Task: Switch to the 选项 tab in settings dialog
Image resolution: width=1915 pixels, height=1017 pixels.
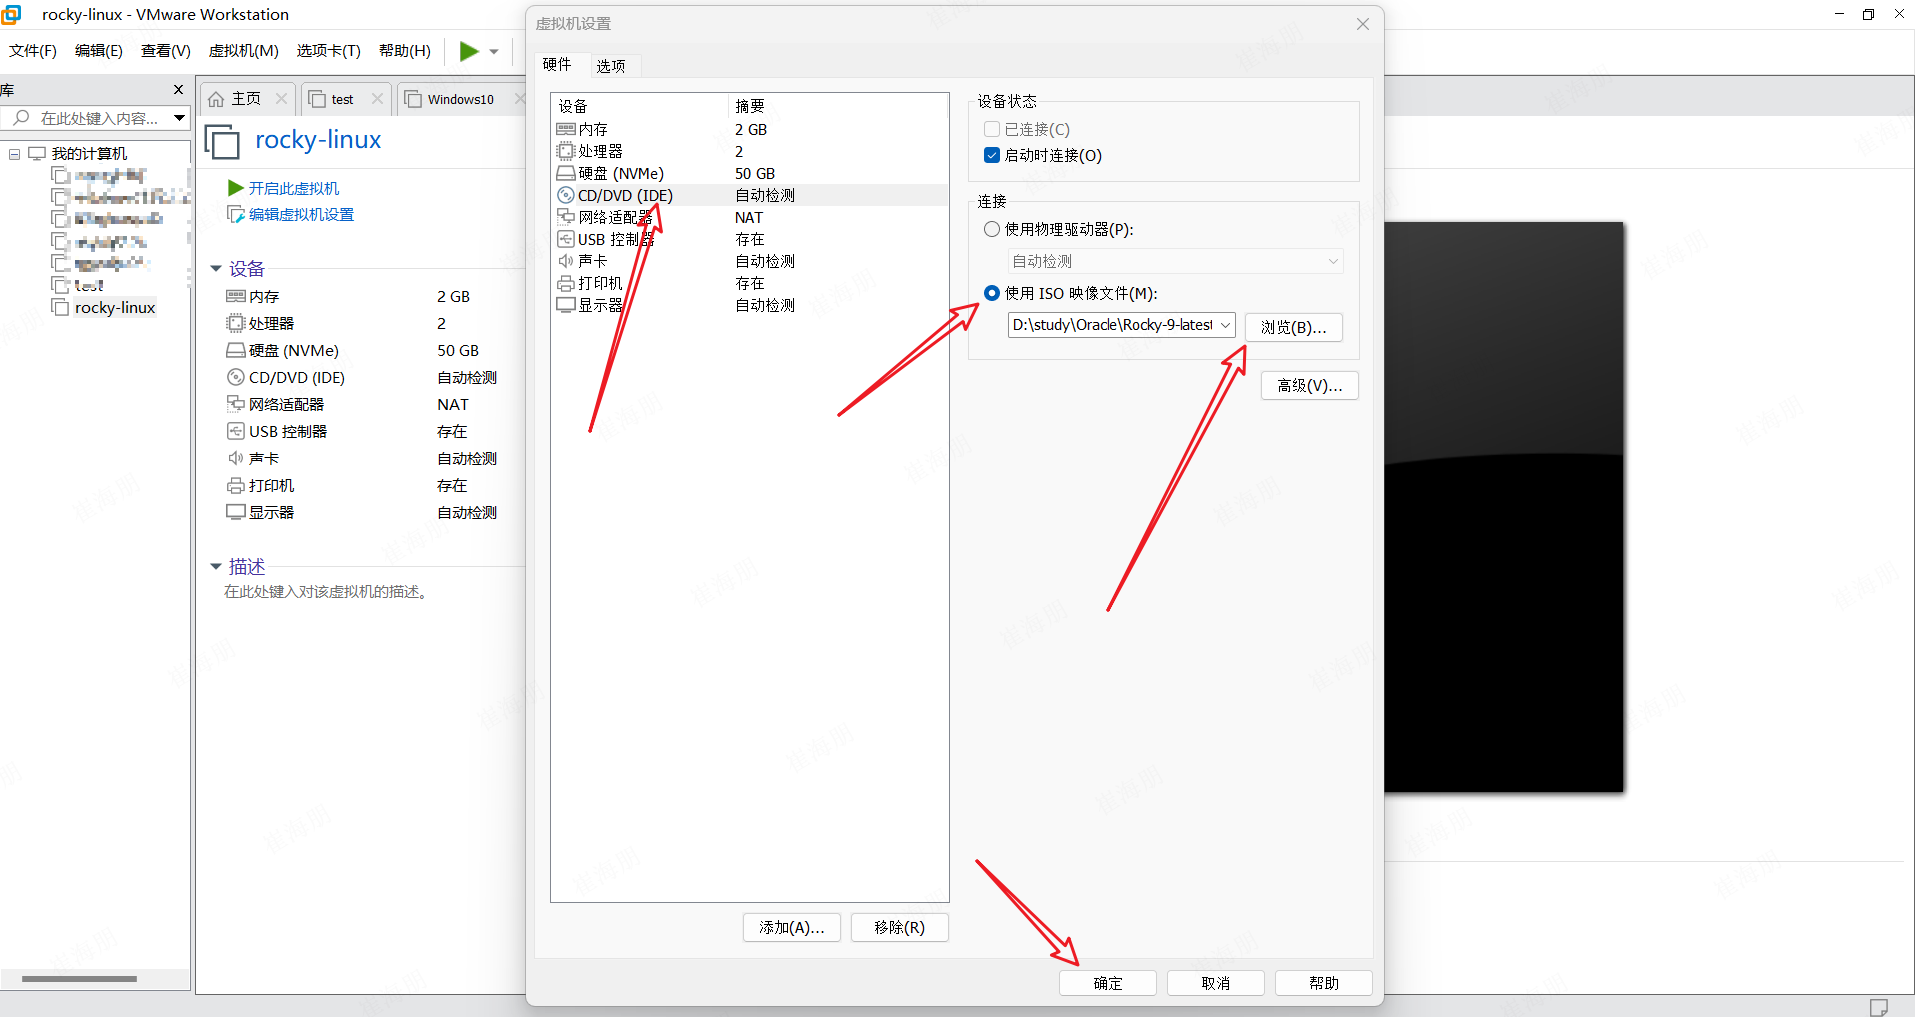Action: pyautogui.click(x=611, y=66)
